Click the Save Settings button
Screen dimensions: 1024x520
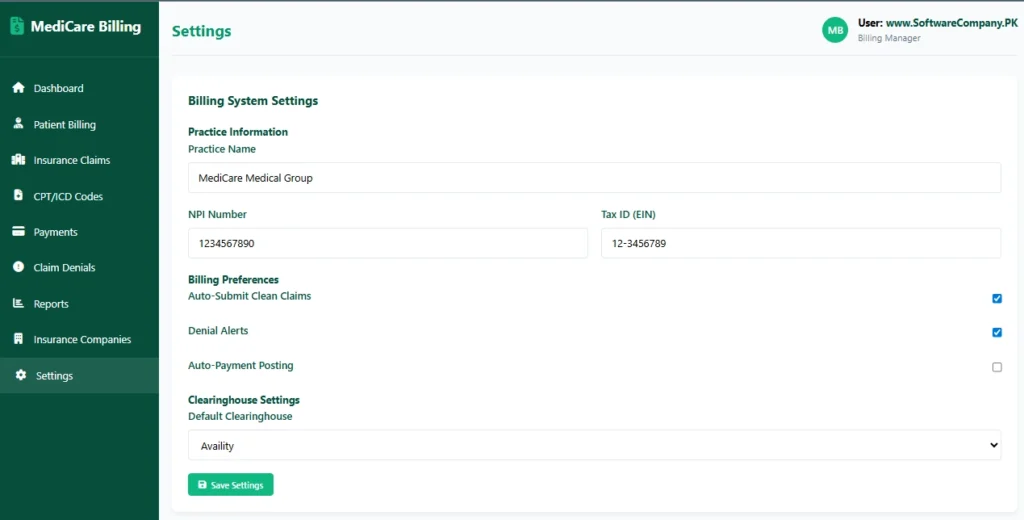[x=230, y=485]
